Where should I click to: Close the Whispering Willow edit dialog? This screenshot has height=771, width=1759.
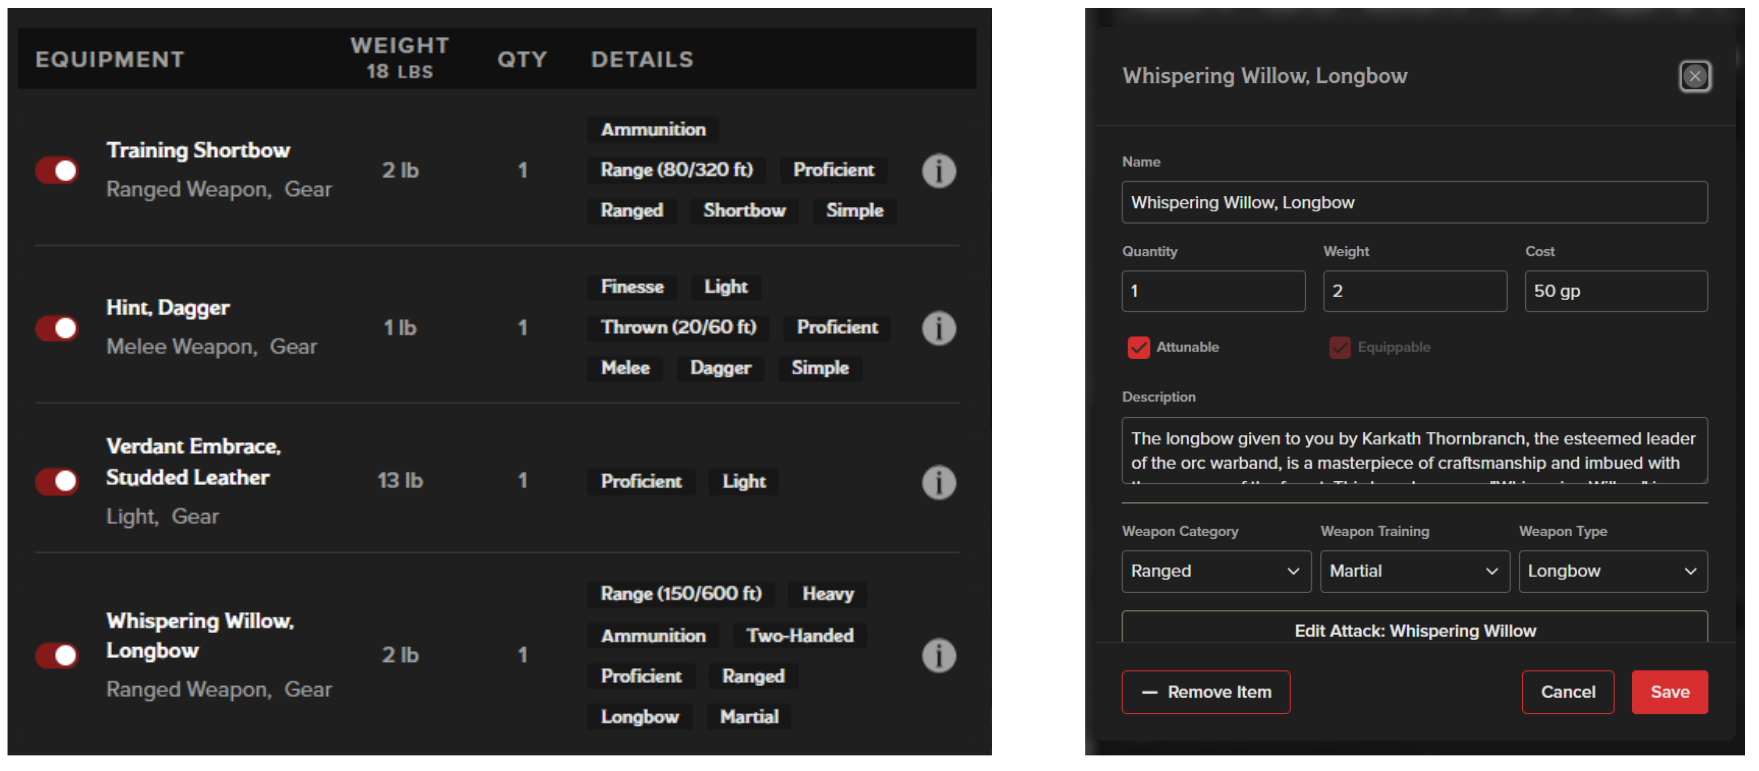[1694, 76]
